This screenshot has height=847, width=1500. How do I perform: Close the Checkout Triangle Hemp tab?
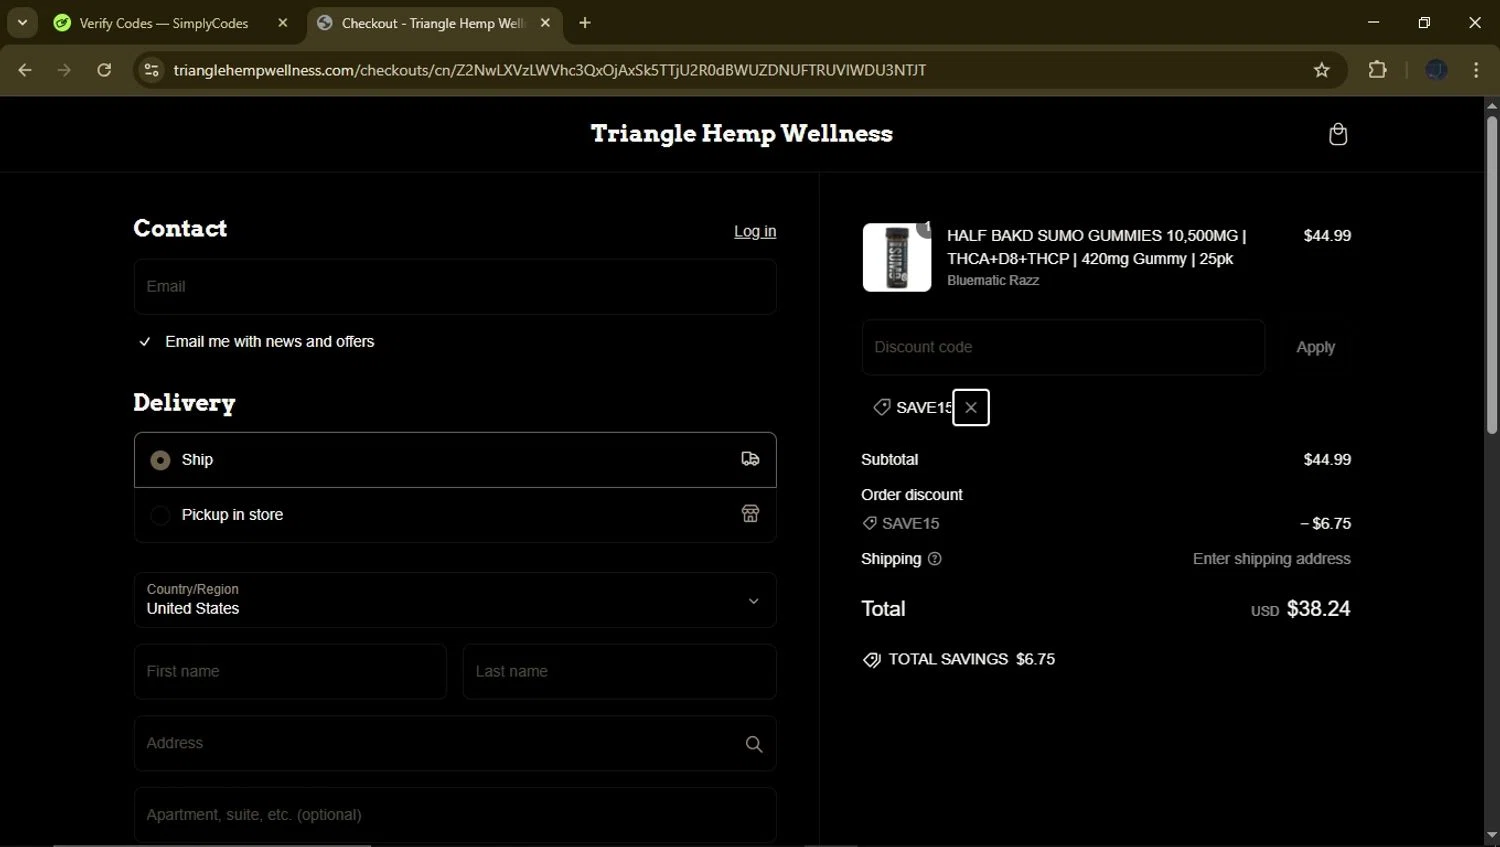pyautogui.click(x=545, y=23)
